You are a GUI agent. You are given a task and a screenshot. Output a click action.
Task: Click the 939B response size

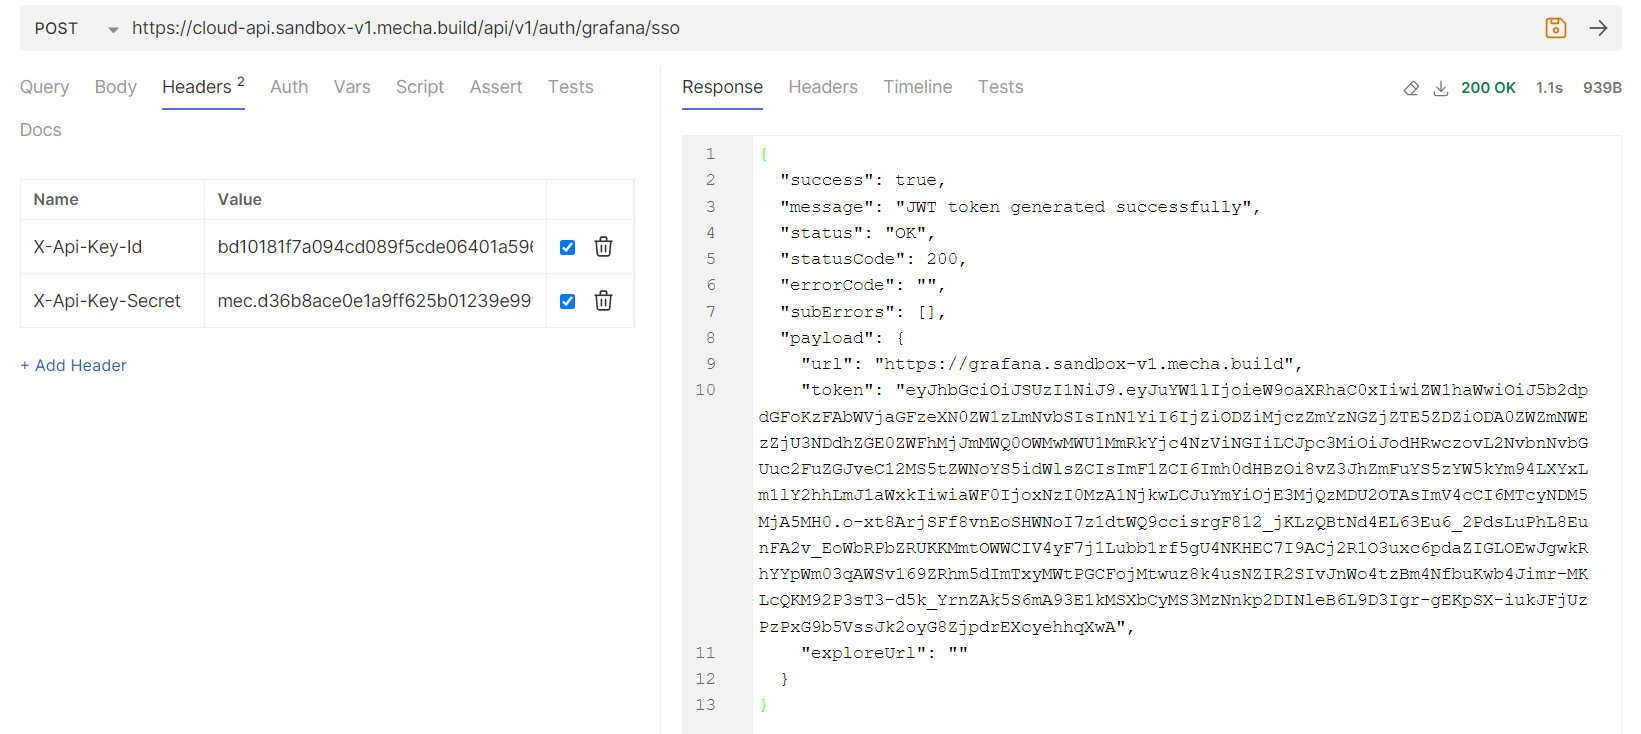(1602, 88)
